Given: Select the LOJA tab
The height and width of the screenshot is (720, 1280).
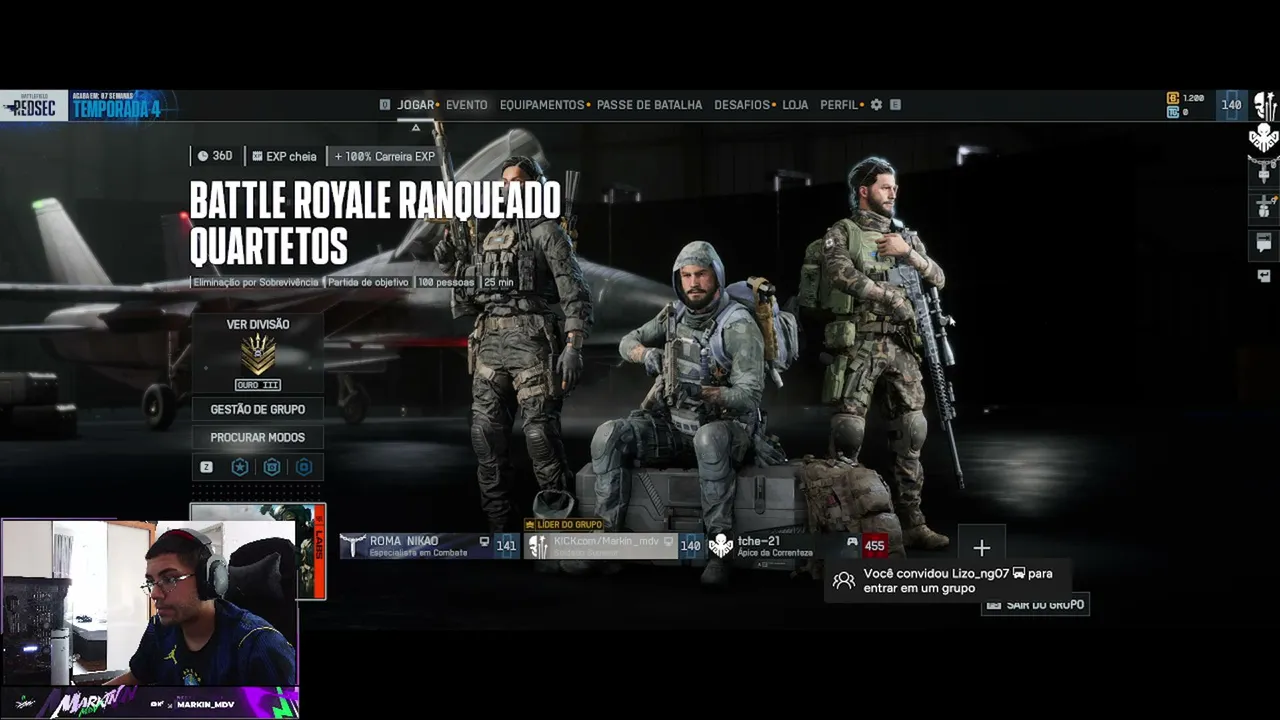Looking at the screenshot, I should [795, 105].
